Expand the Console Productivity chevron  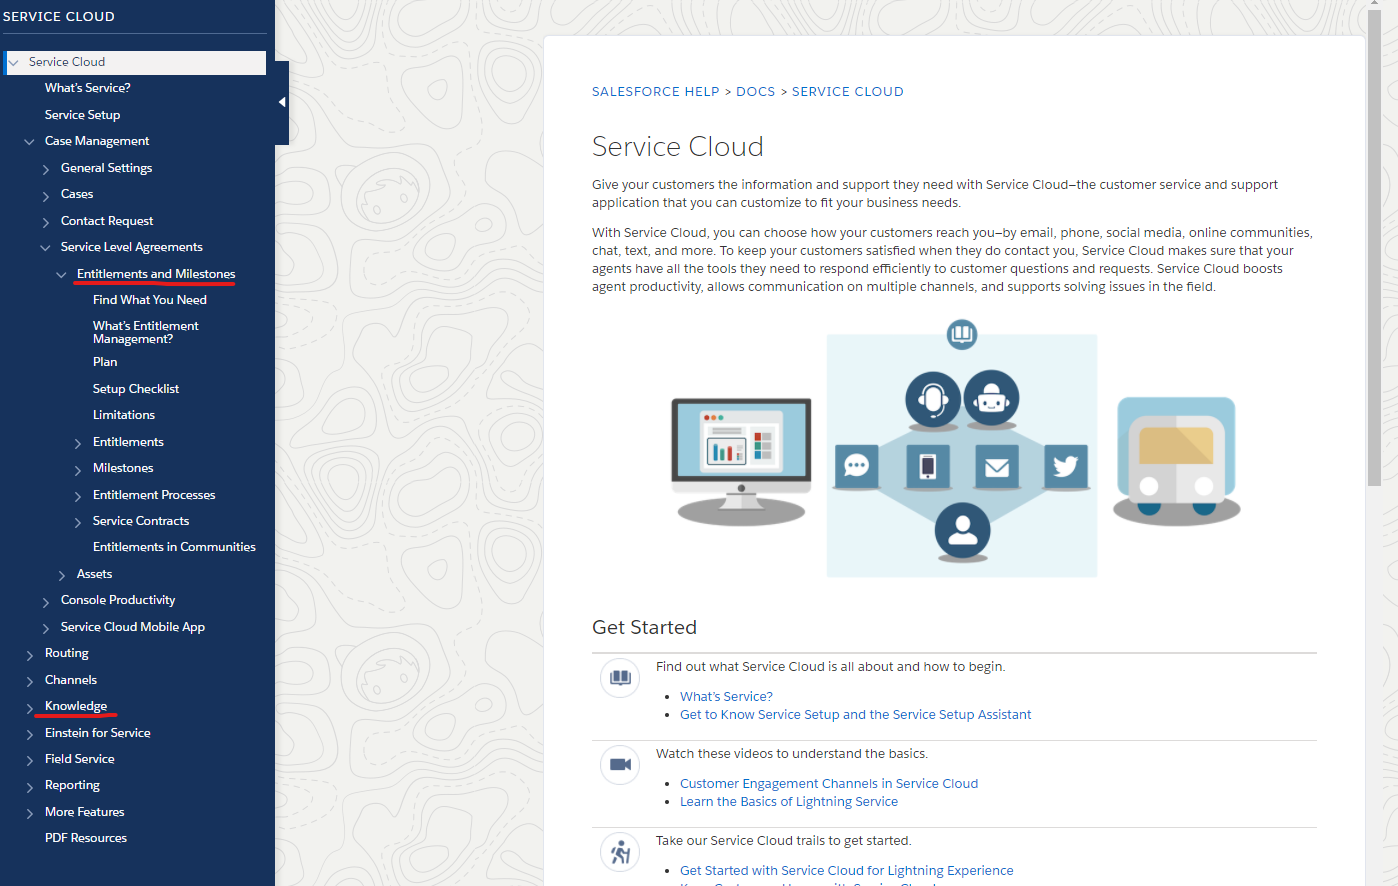pyautogui.click(x=46, y=601)
